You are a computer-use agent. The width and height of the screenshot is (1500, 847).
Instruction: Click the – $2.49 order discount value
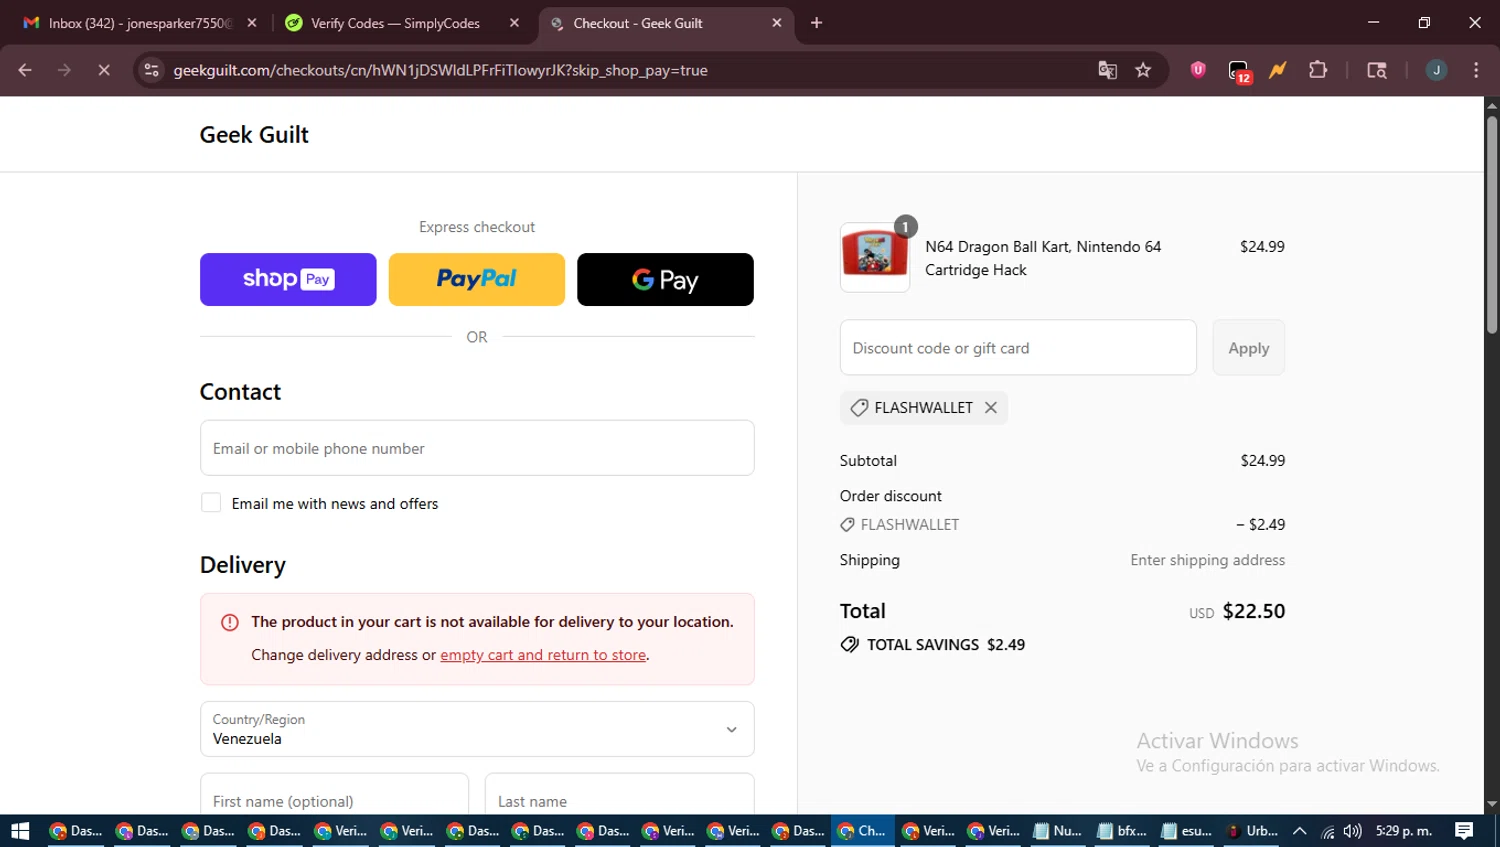click(1261, 524)
